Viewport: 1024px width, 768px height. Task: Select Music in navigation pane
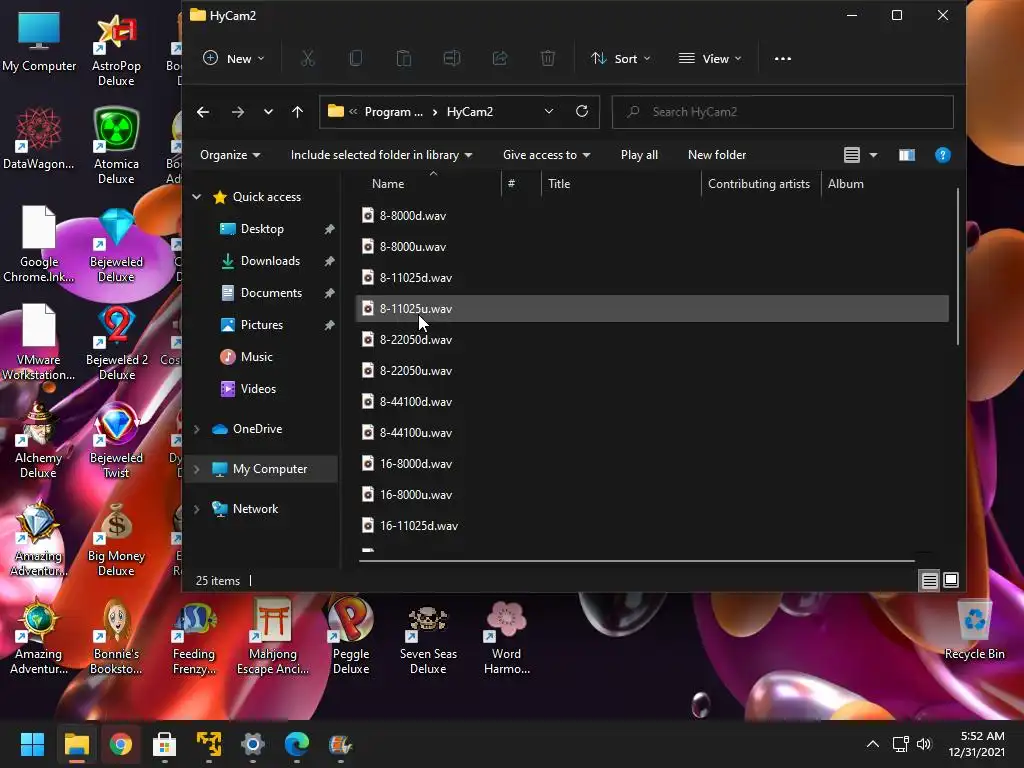256,357
